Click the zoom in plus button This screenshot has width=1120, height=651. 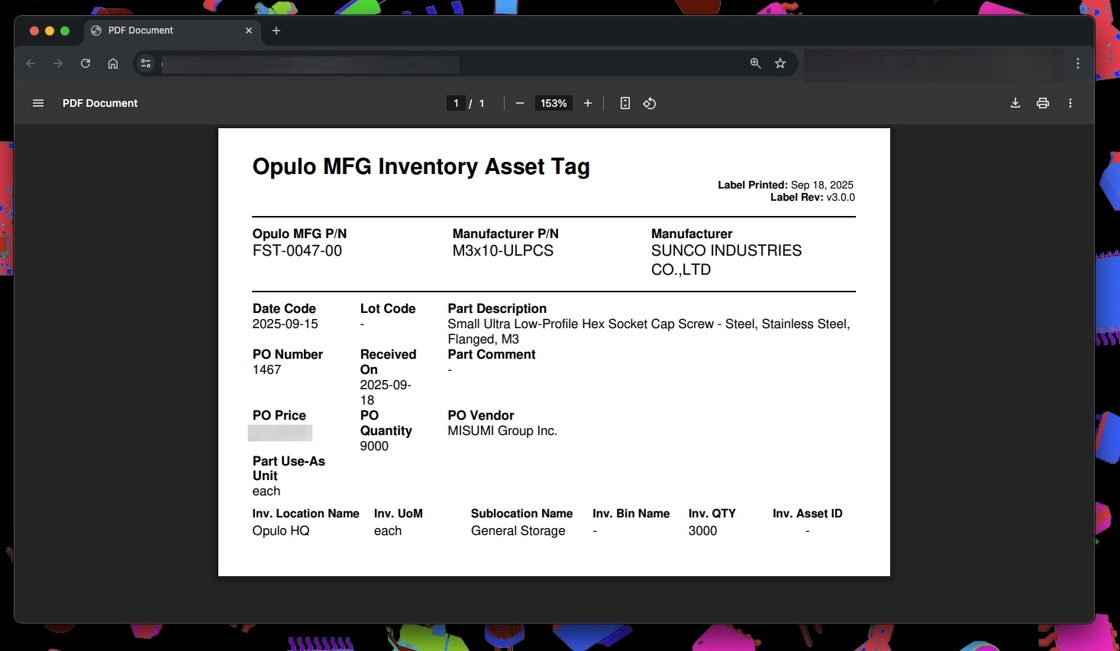587,103
